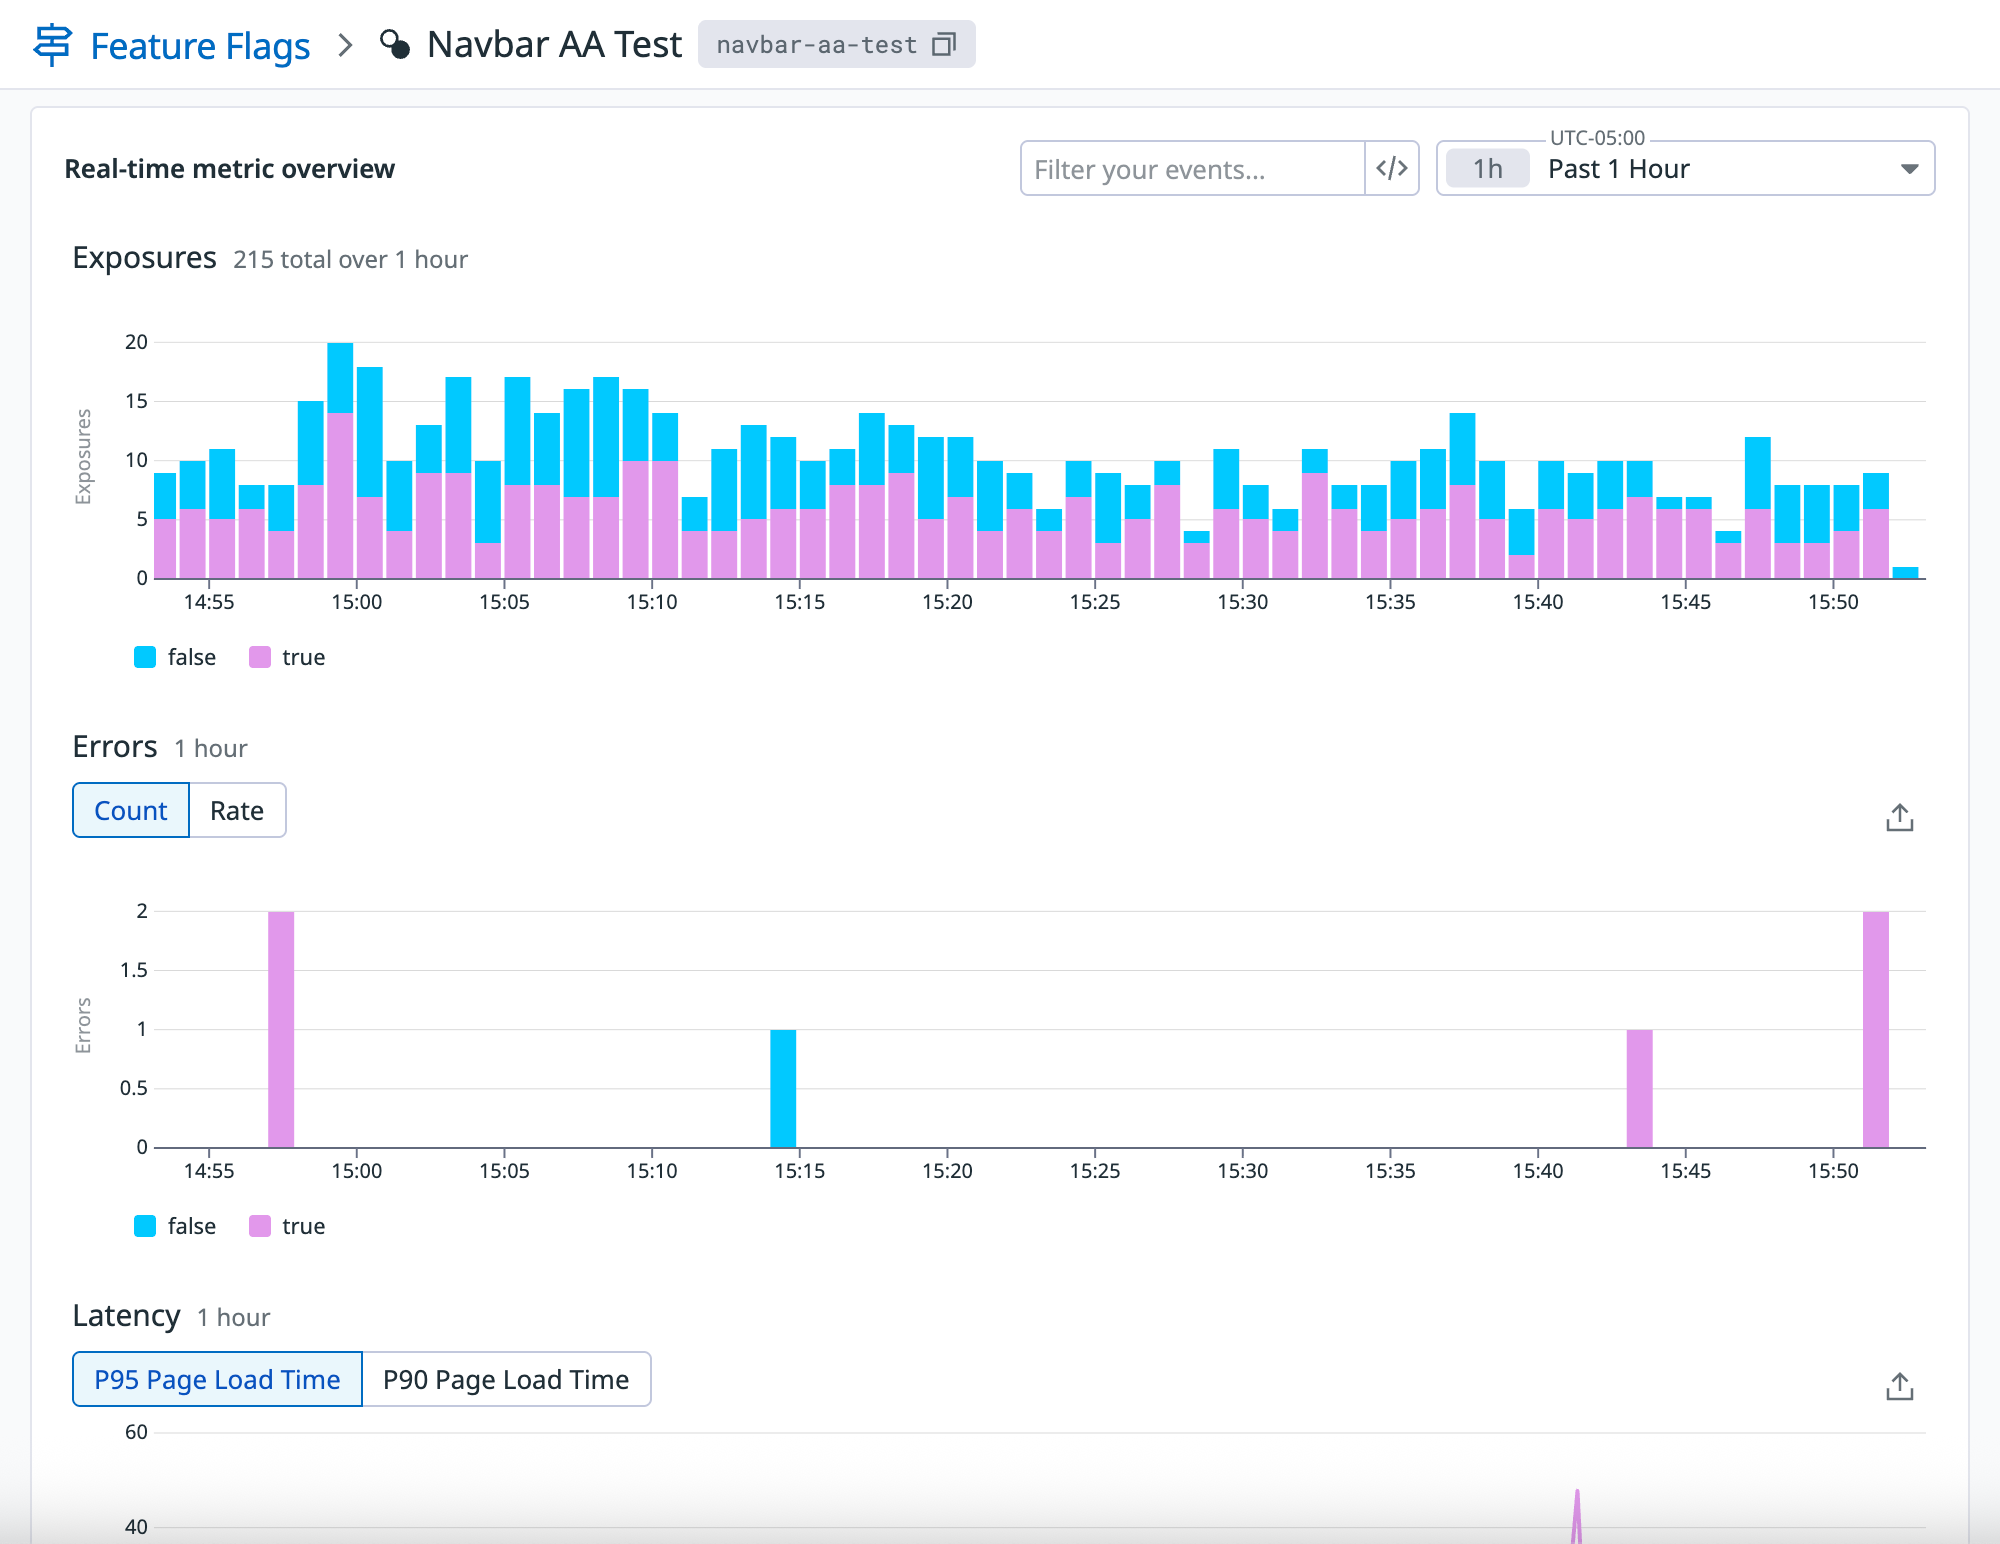Click the flag toggle icon beside Navbar AA Test
Image resolution: width=2000 pixels, height=1544 pixels.
point(395,45)
